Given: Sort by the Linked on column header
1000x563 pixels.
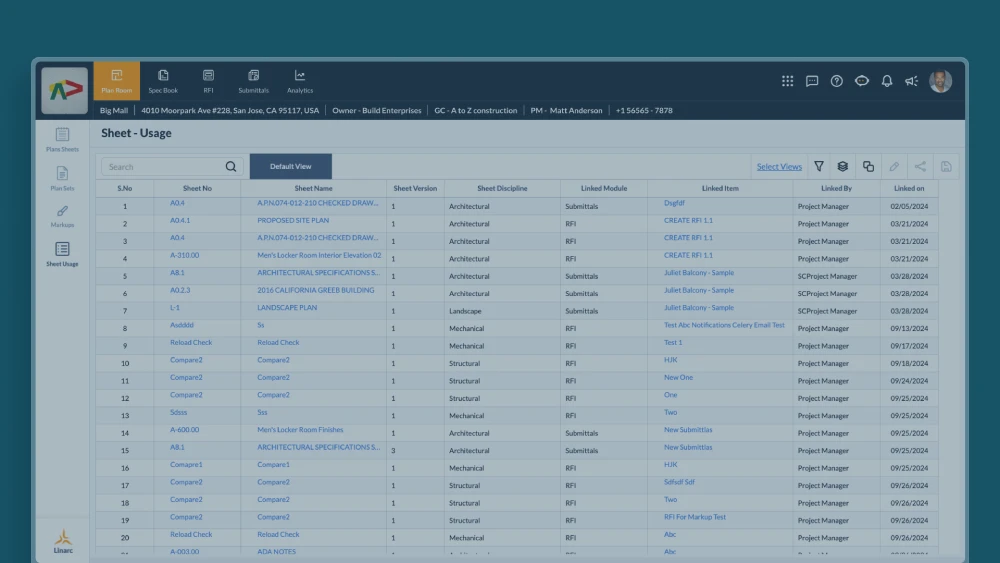Looking at the screenshot, I should tap(909, 188).
